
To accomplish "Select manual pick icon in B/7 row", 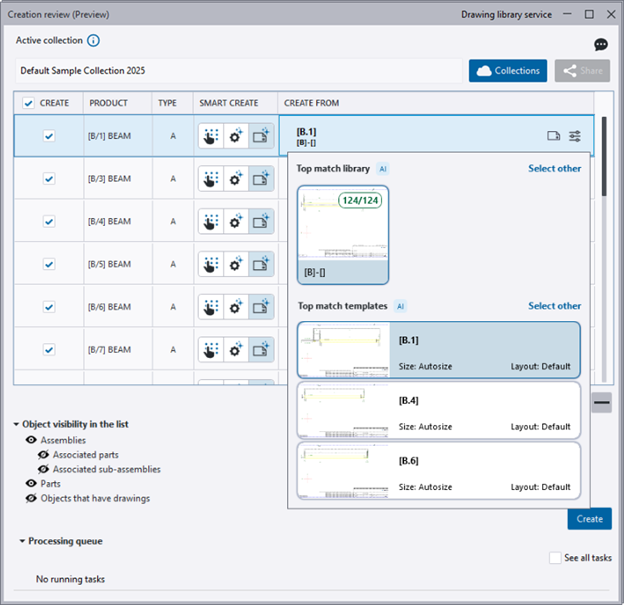I will point(211,350).
